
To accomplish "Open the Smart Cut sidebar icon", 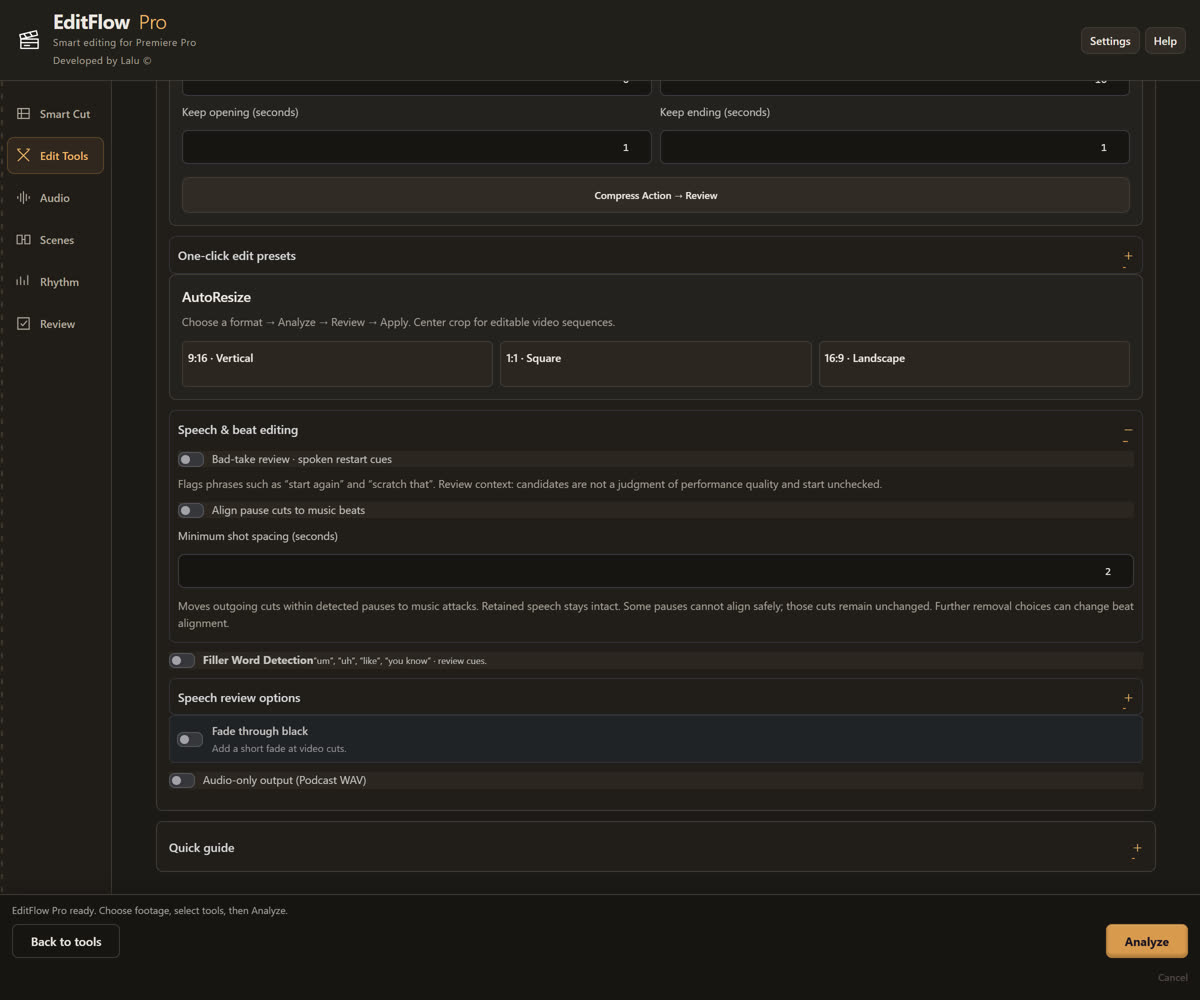I will point(23,114).
